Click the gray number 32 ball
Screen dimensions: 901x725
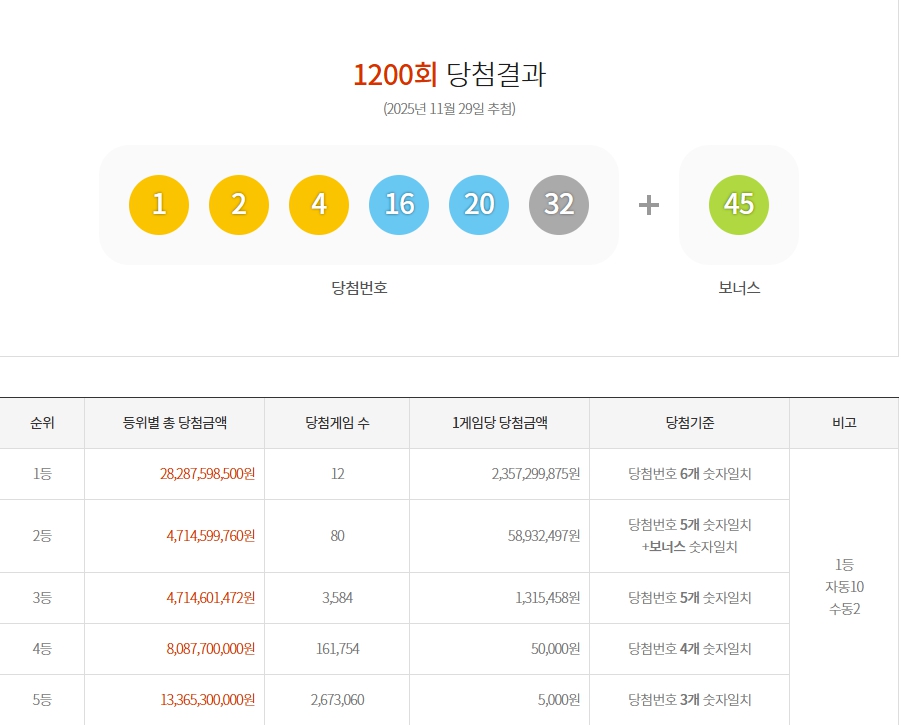[559, 205]
